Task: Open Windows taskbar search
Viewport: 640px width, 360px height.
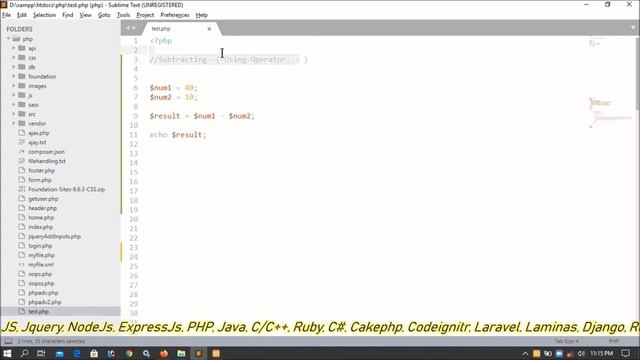Action: coord(24,353)
